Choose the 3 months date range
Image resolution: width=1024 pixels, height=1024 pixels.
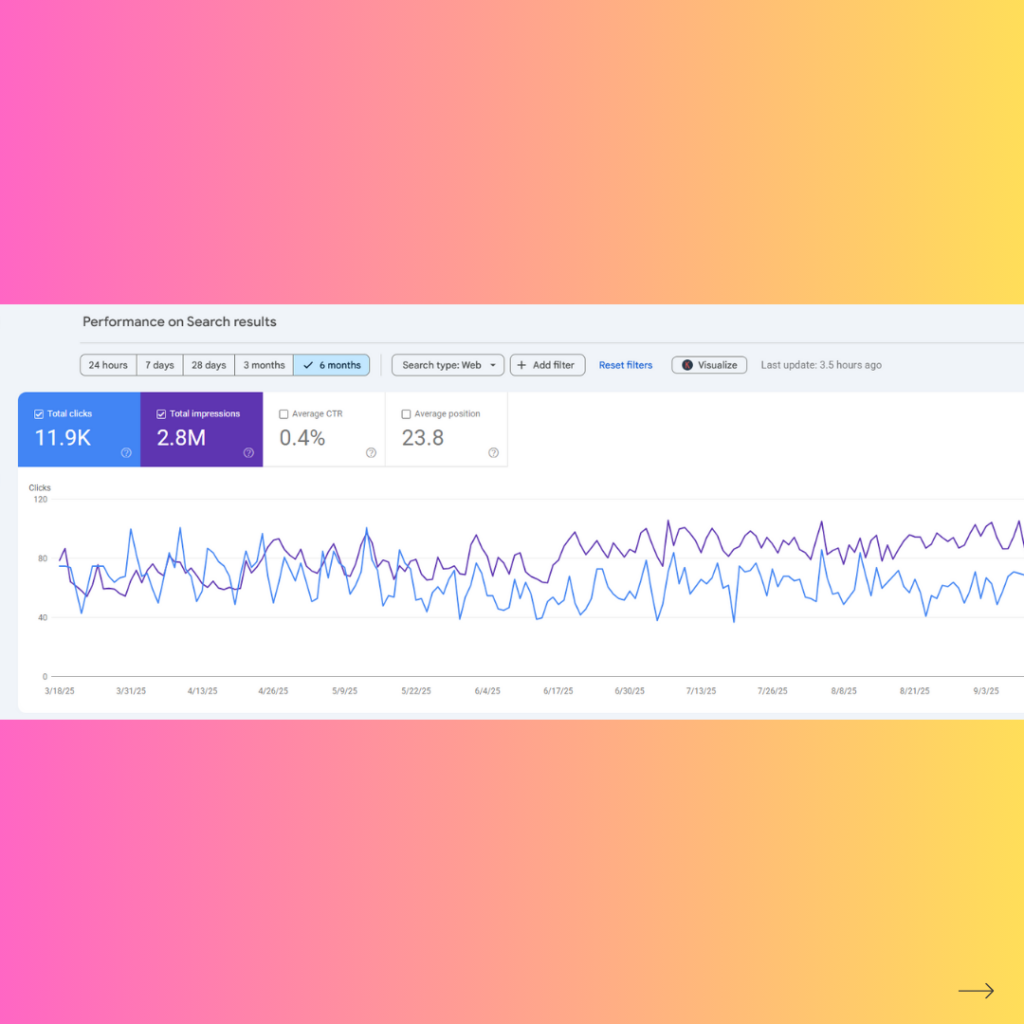tap(264, 365)
